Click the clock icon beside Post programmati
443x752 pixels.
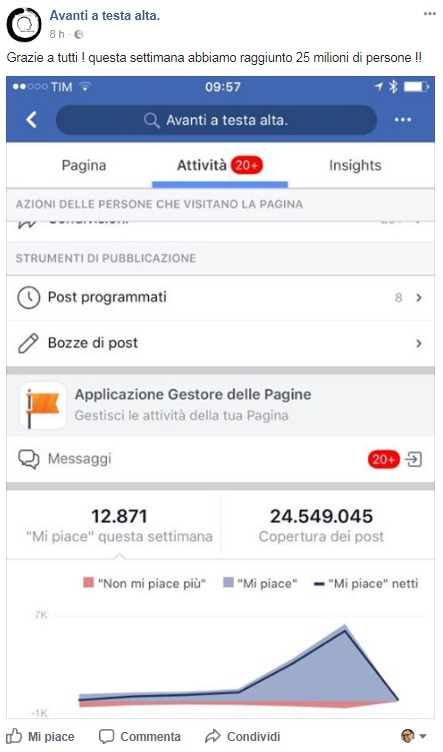(28, 297)
